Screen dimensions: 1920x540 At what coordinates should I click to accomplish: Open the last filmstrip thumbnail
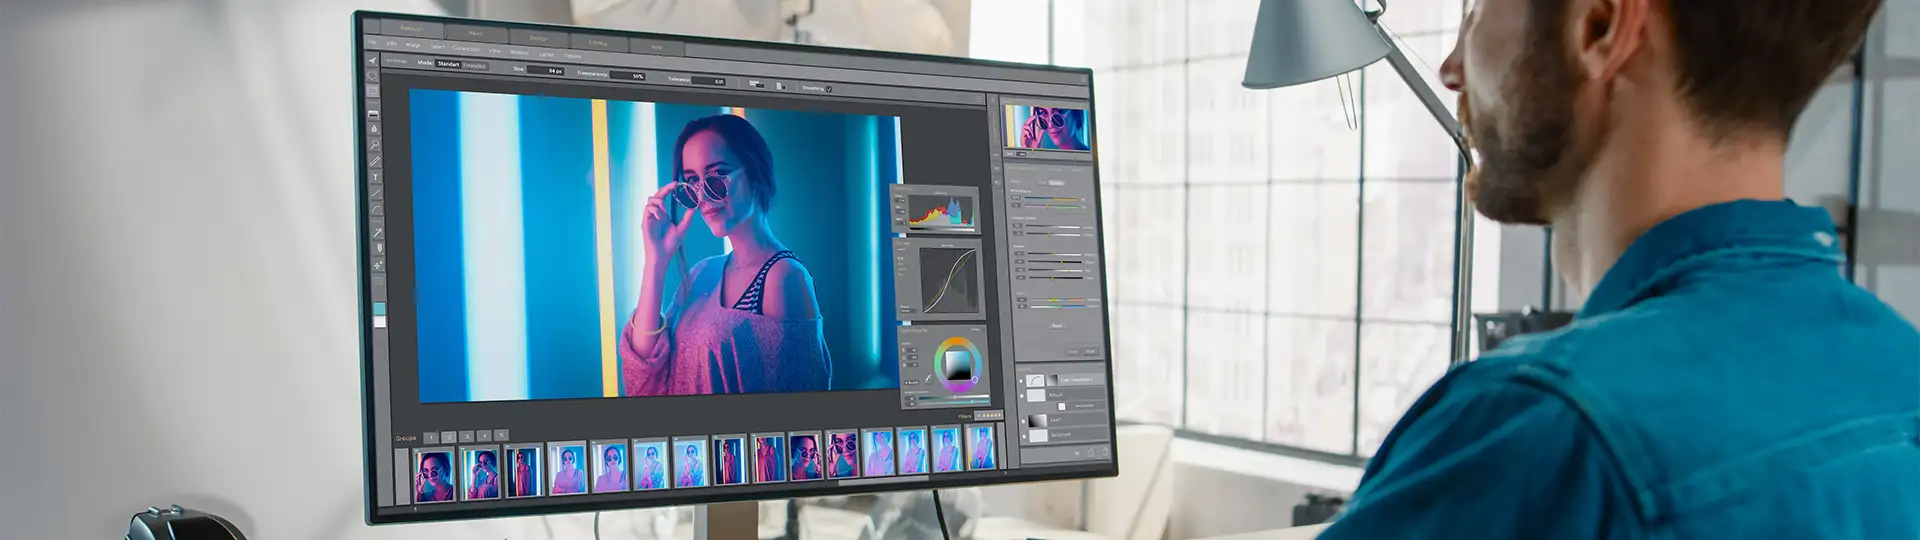(x=981, y=447)
